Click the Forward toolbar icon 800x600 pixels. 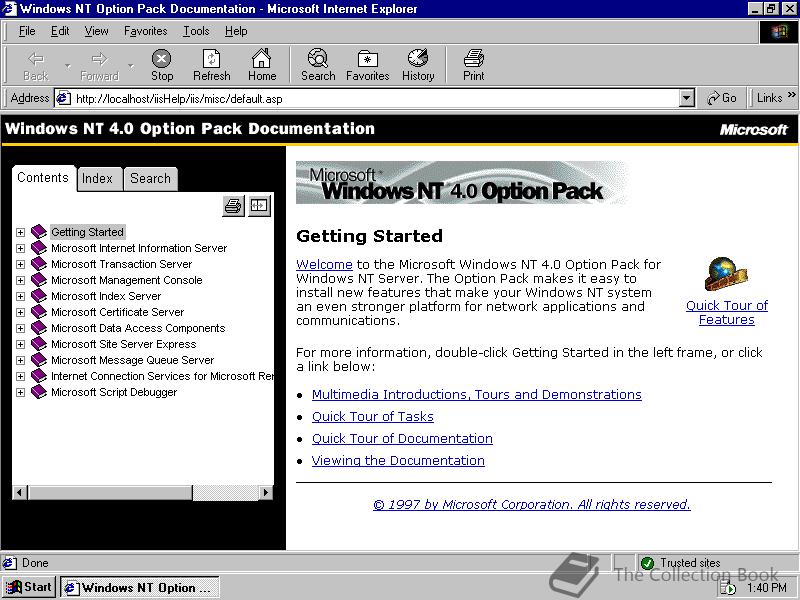[99, 59]
